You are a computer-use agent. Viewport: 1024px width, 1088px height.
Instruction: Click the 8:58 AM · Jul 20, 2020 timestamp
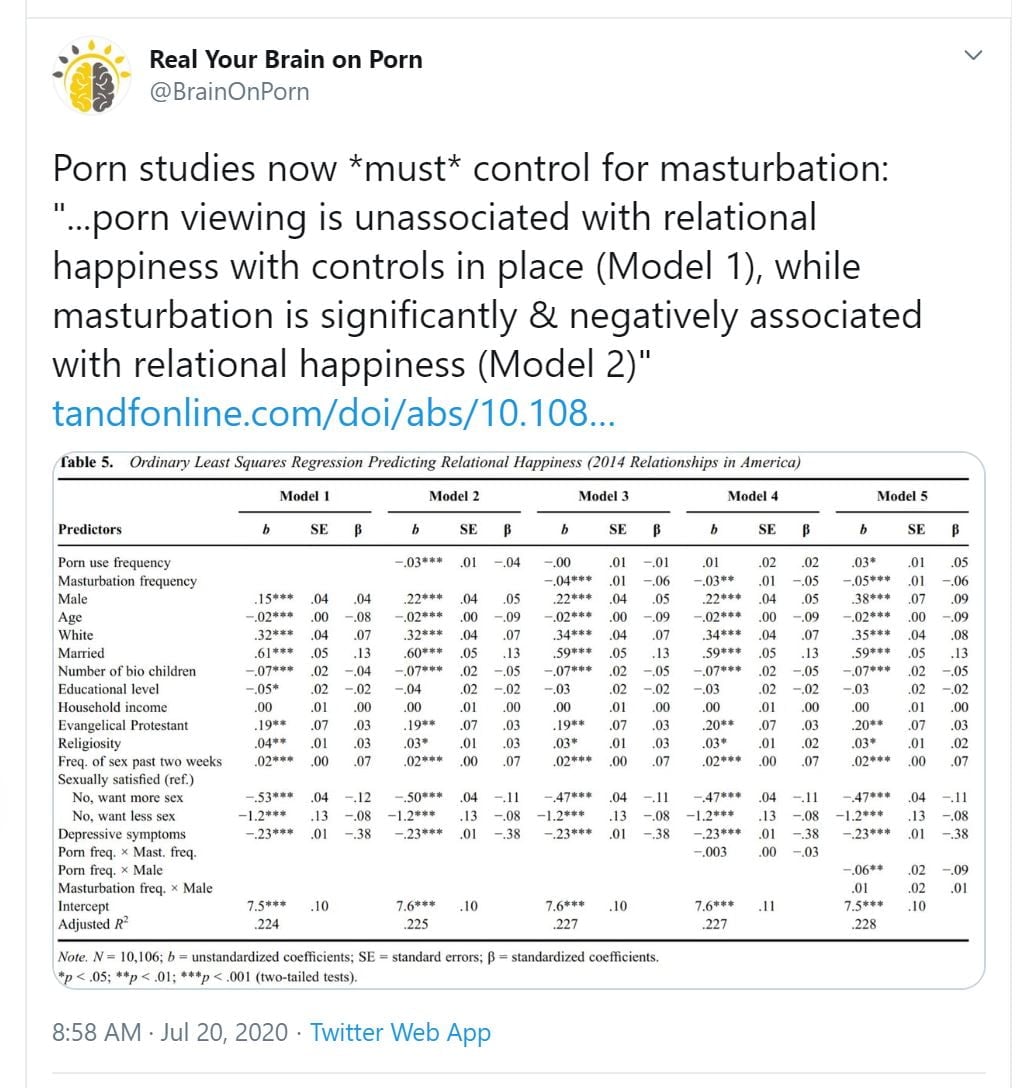(x=169, y=1032)
